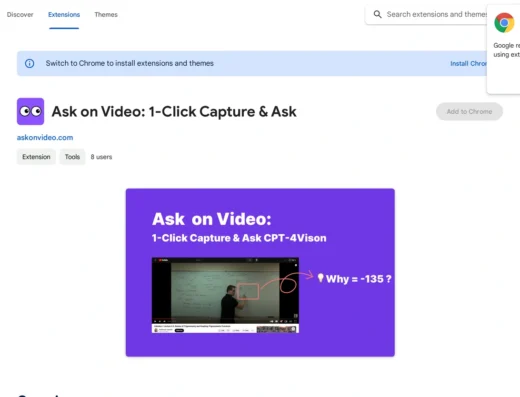
Task: Click the Chrome logo in the popup
Action: (x=504, y=23)
